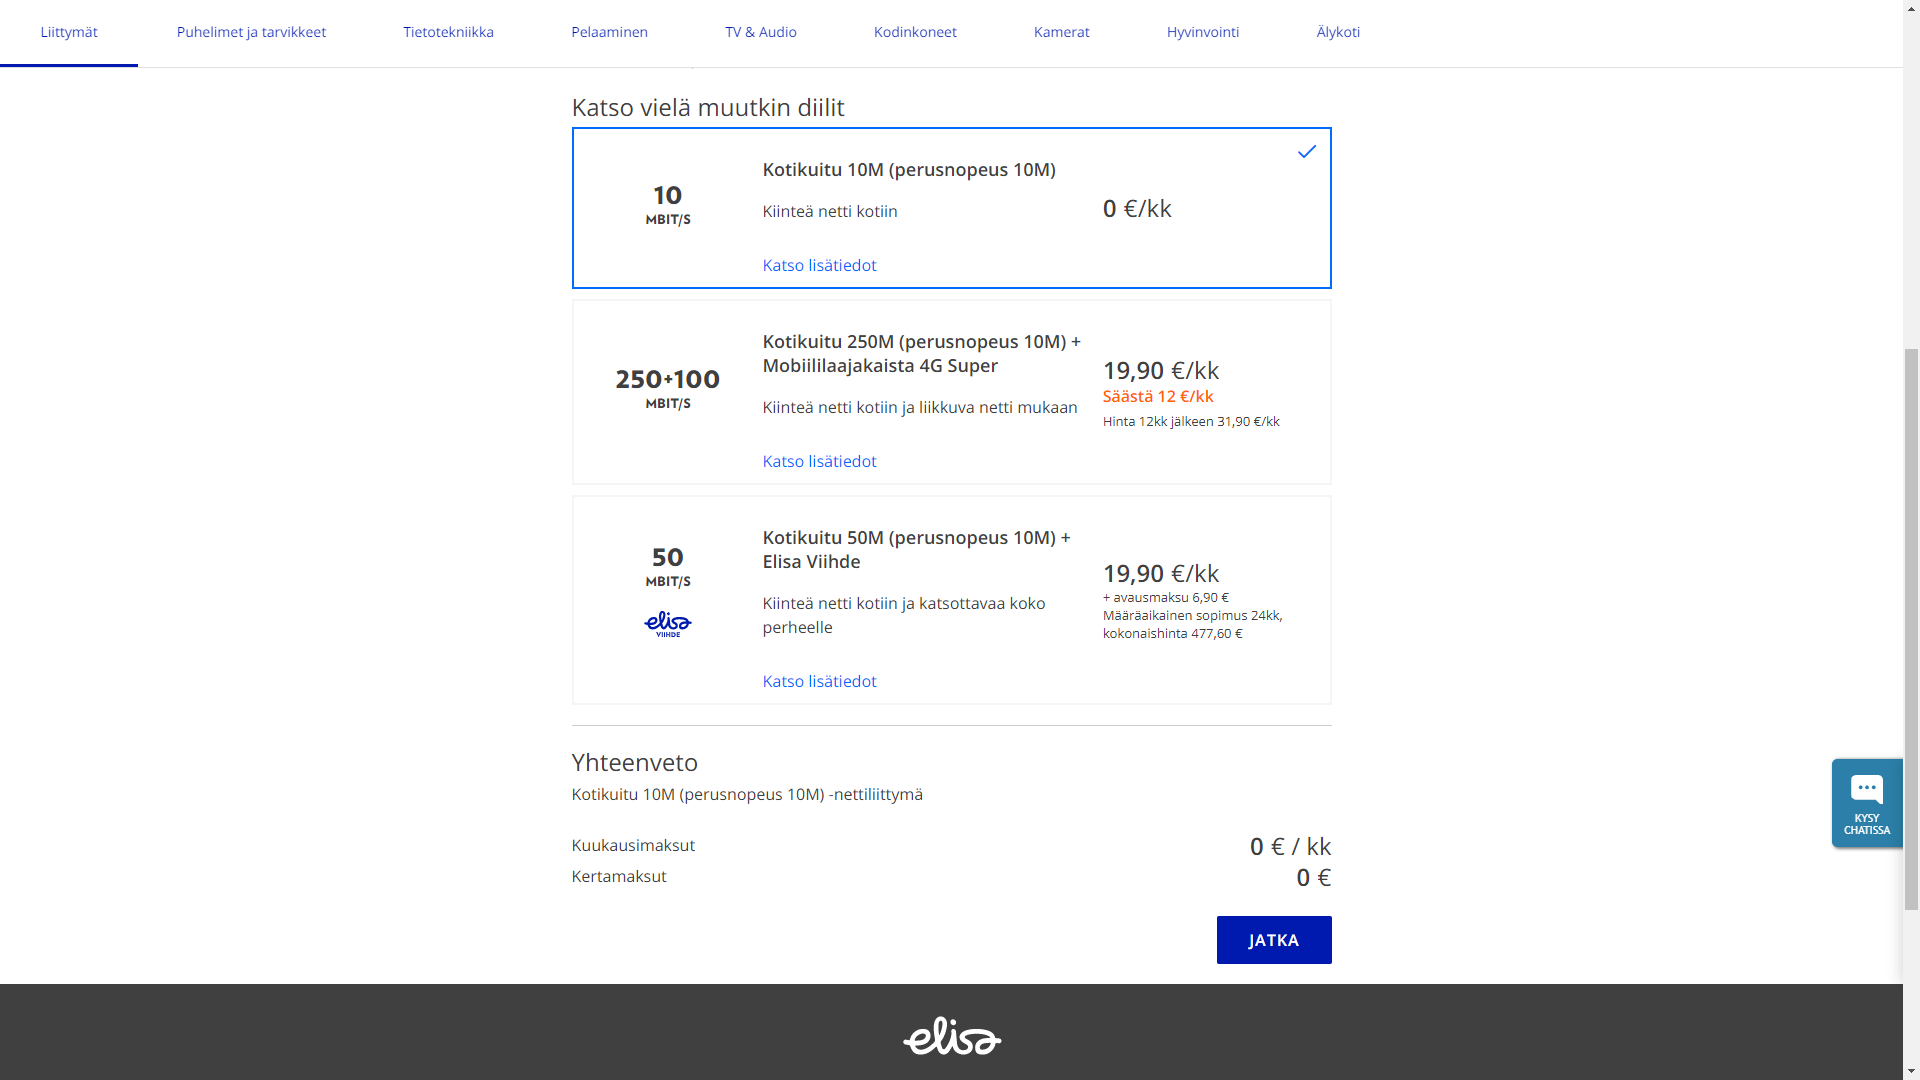Click the 10 MBIT/S speed badge
This screenshot has height=1080, width=1920.
click(x=668, y=204)
